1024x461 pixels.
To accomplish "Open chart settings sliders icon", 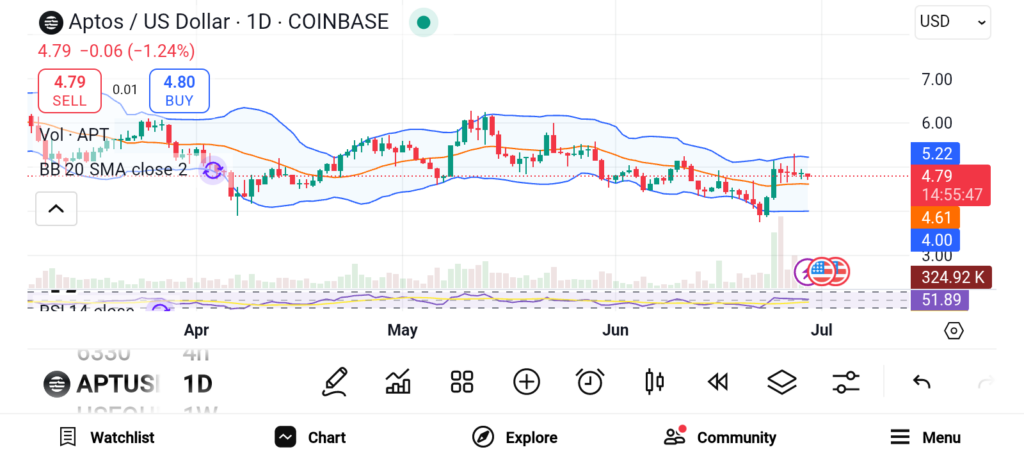I will coord(846,381).
